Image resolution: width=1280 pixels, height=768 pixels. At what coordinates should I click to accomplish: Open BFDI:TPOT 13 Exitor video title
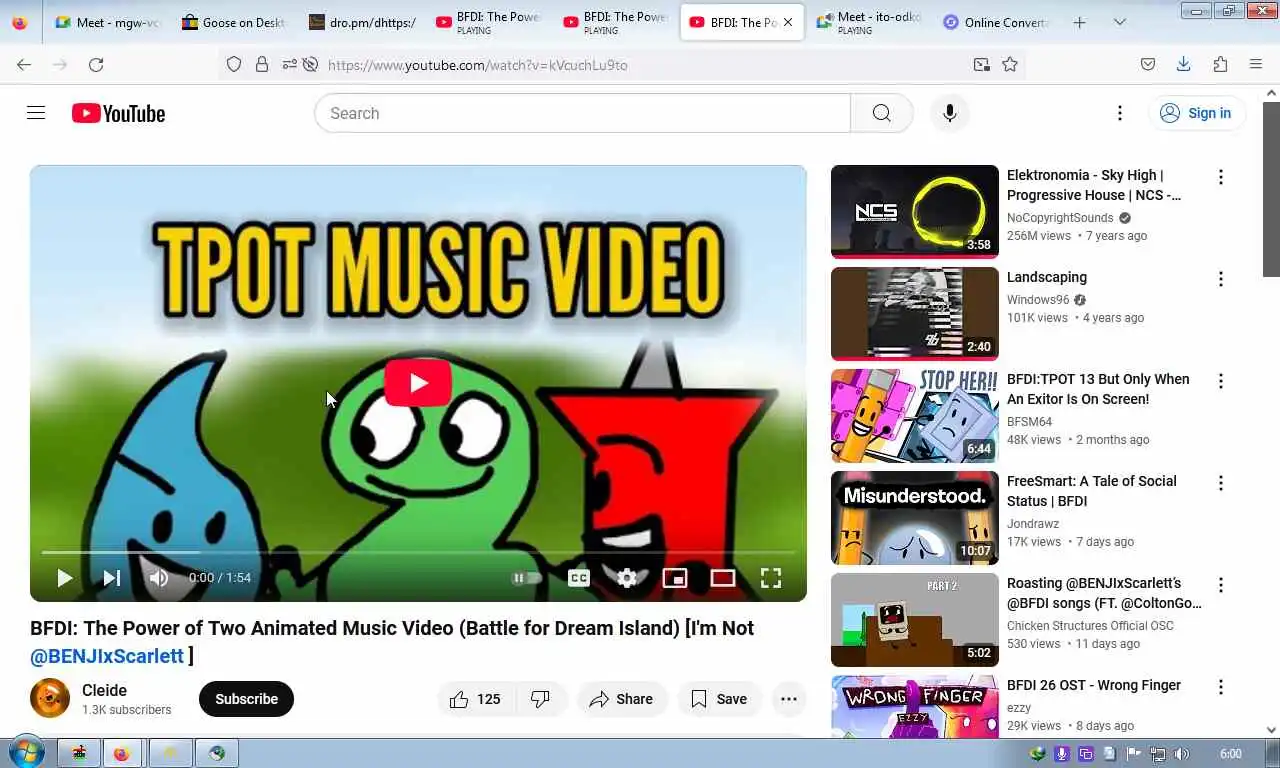point(1098,389)
